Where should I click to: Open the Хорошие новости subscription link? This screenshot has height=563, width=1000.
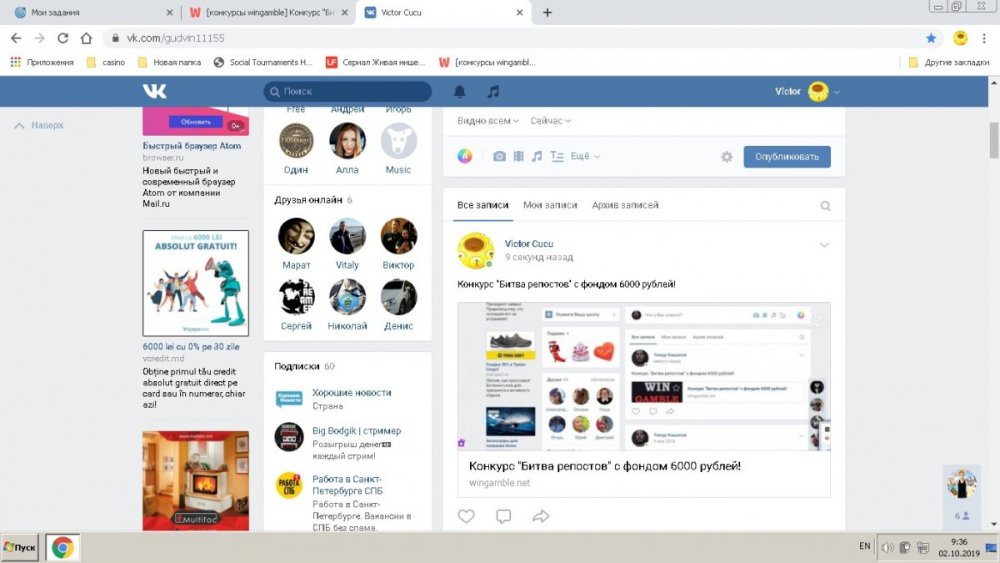[351, 393]
